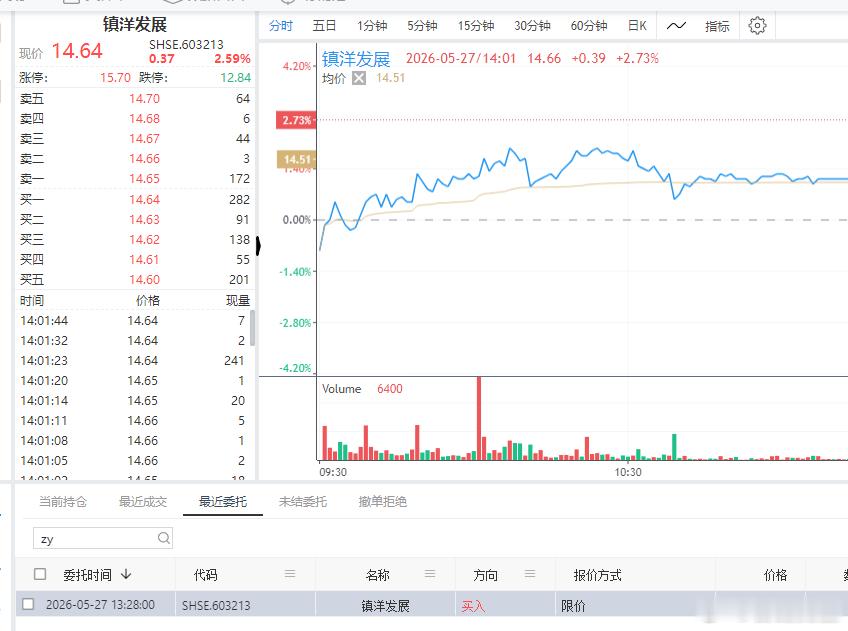The image size is (848, 631).
Task: Click the 现价 14.64 current price
Action: pyautogui.click(x=77, y=51)
